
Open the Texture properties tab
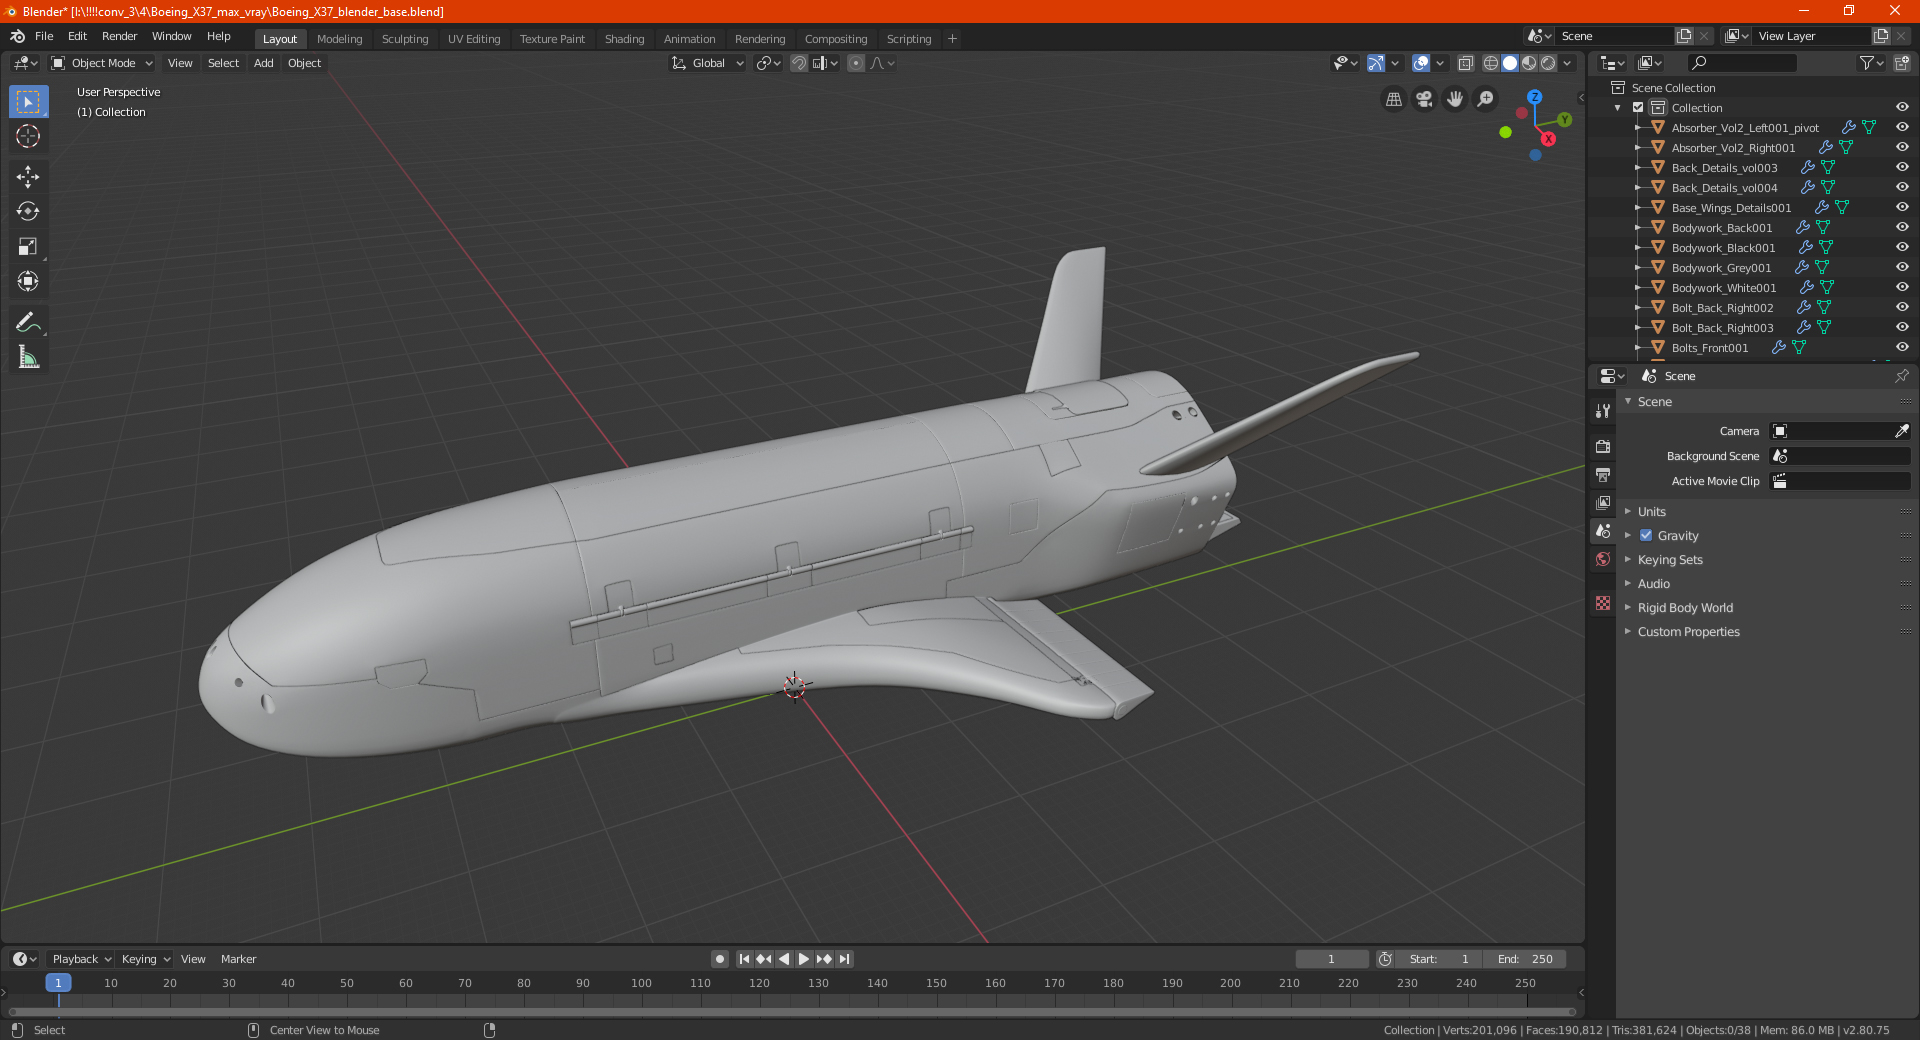(1603, 603)
